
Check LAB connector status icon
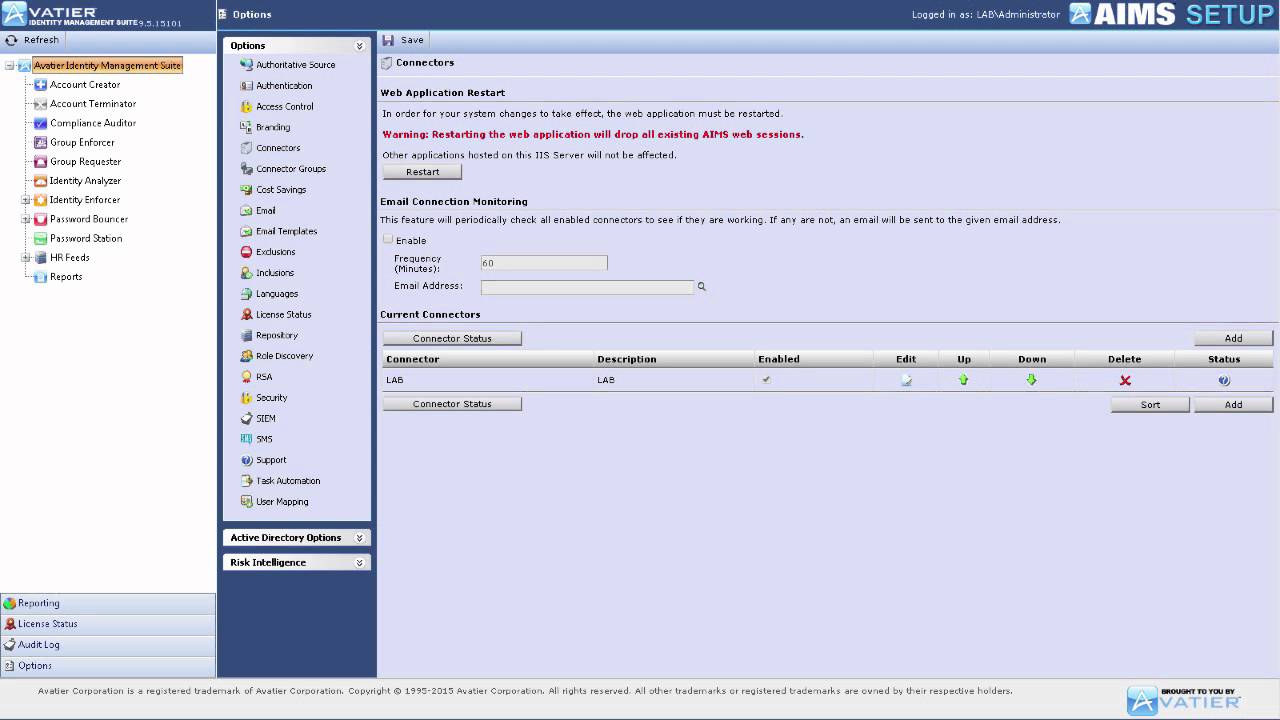pos(1224,380)
